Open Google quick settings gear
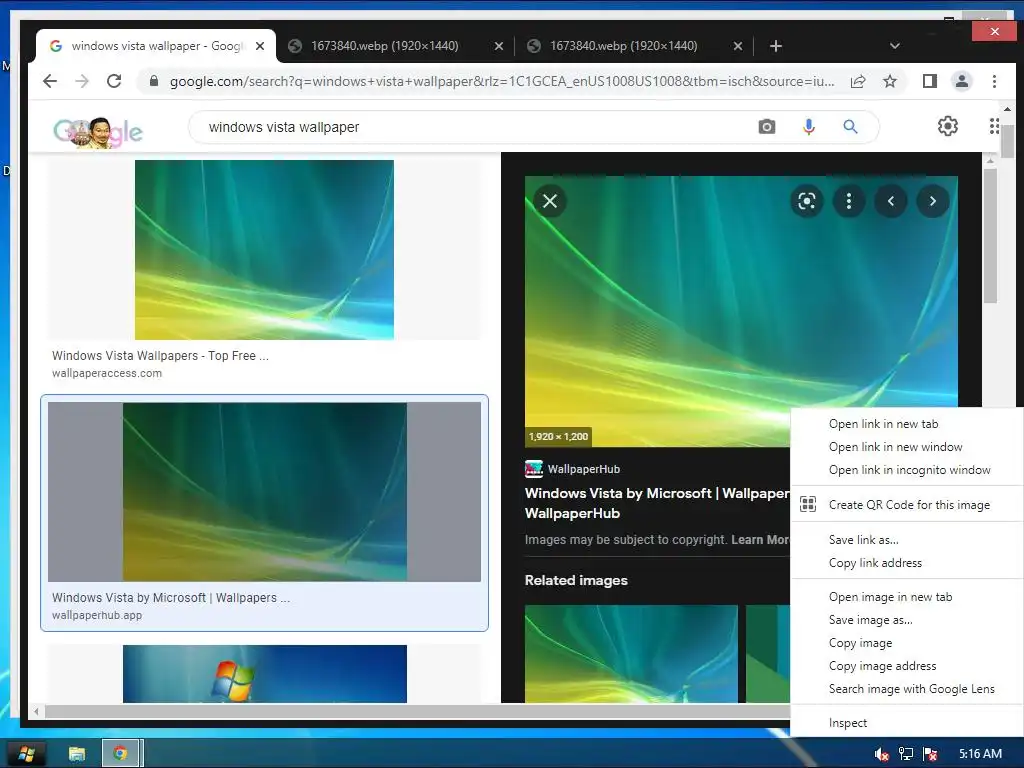1024x768 pixels. click(948, 126)
